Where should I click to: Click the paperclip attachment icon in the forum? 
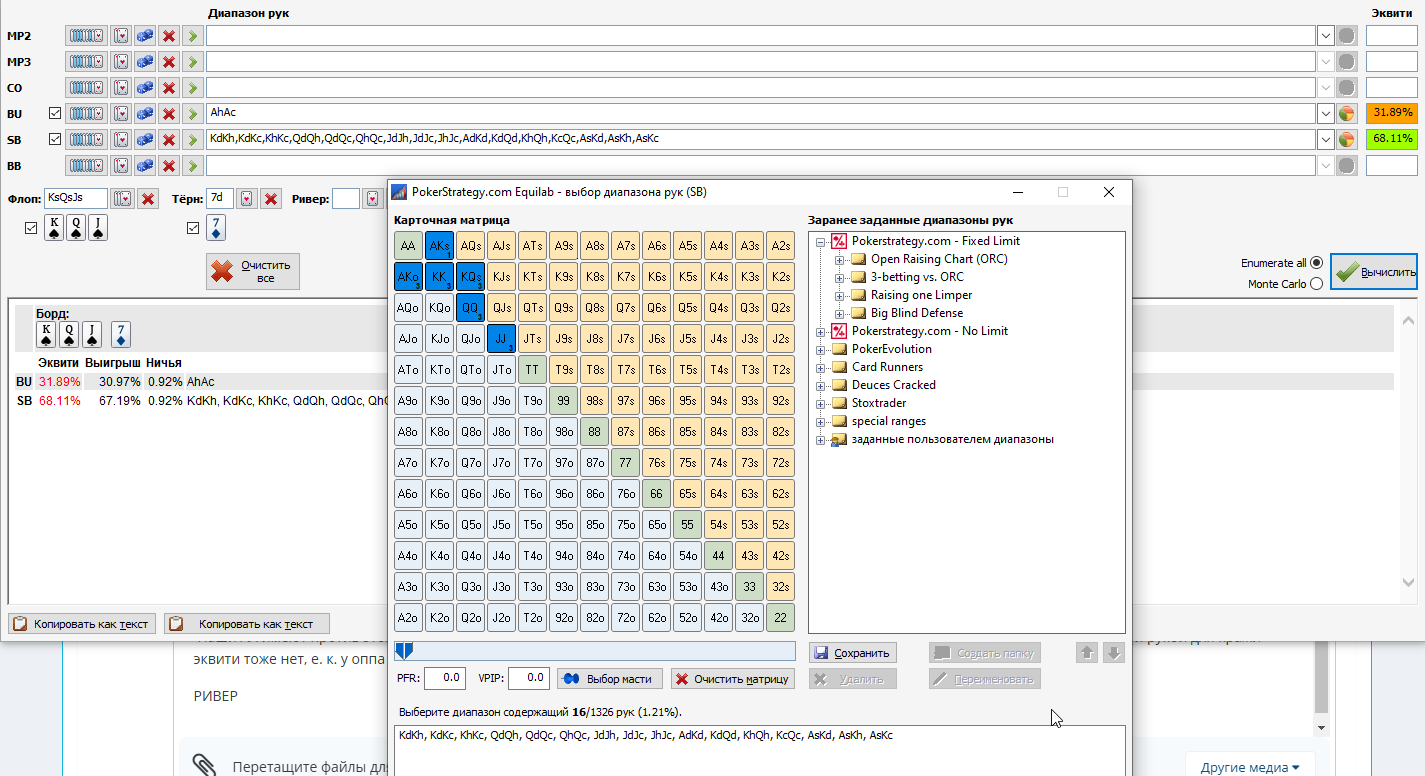point(205,765)
